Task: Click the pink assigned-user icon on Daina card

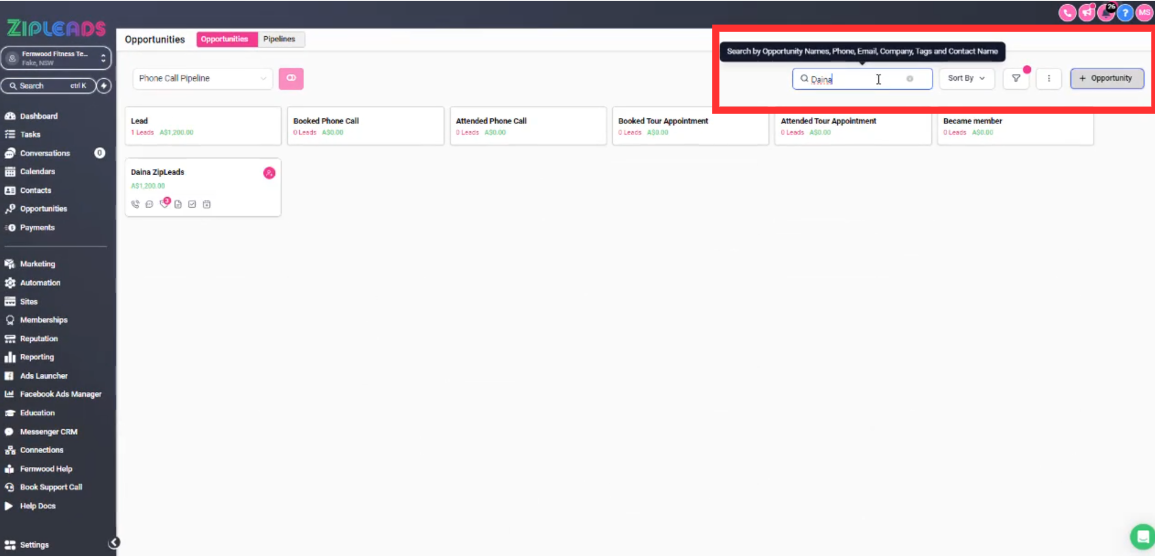Action: pyautogui.click(x=269, y=173)
